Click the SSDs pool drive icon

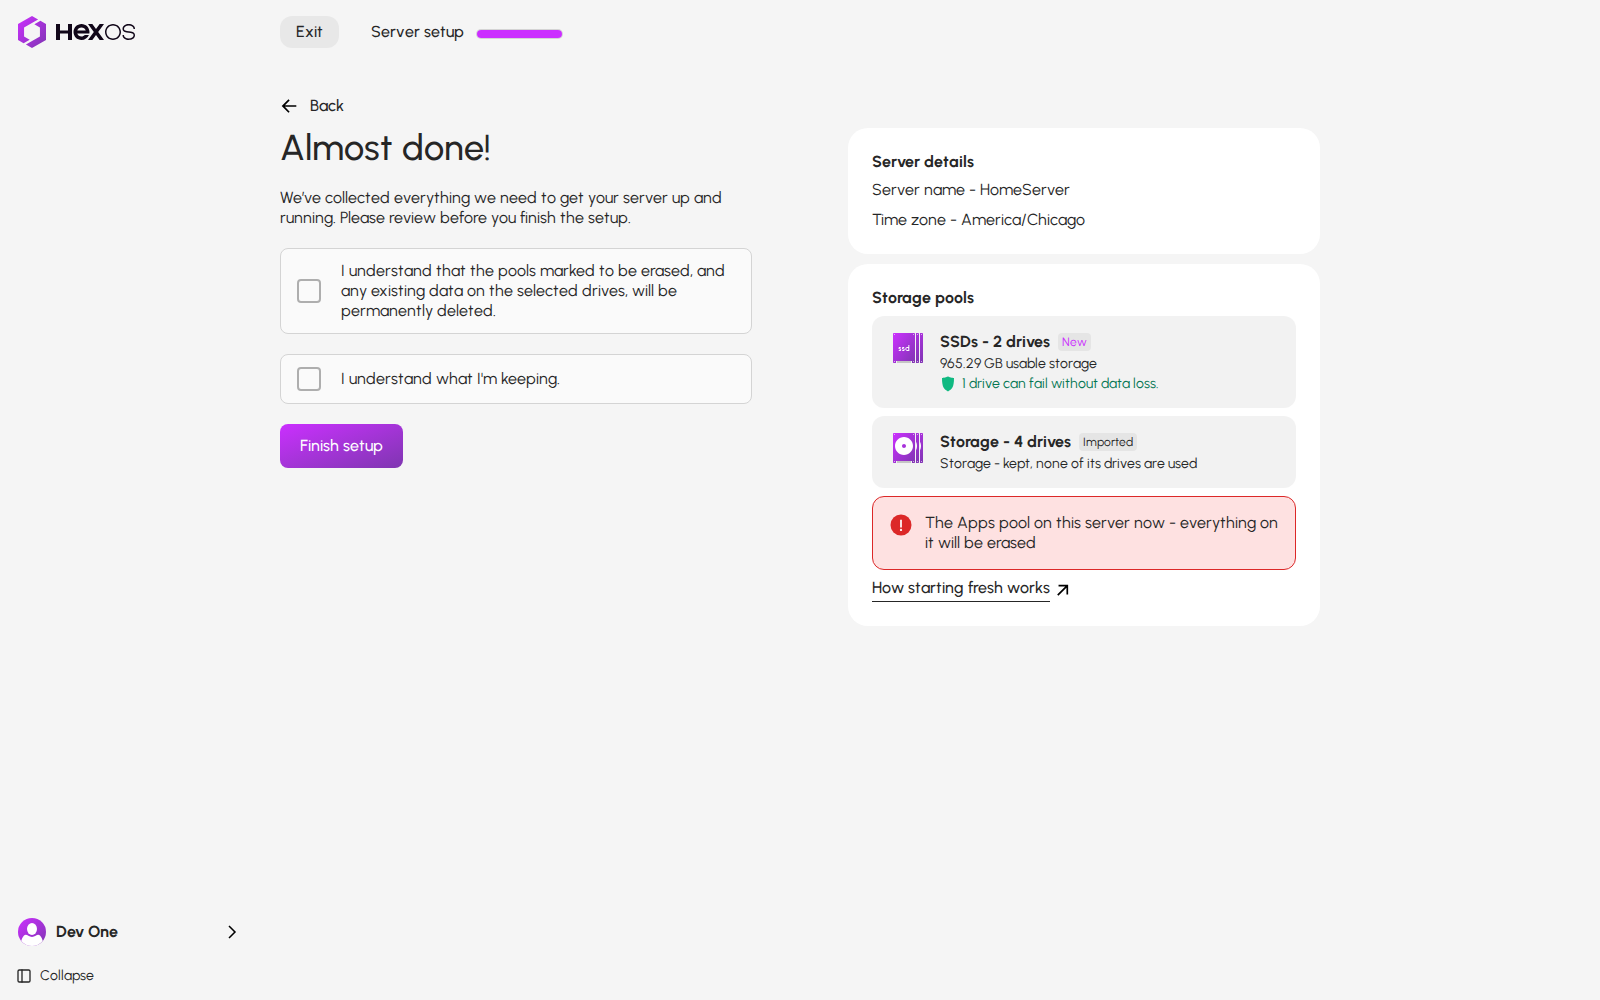[x=908, y=348]
